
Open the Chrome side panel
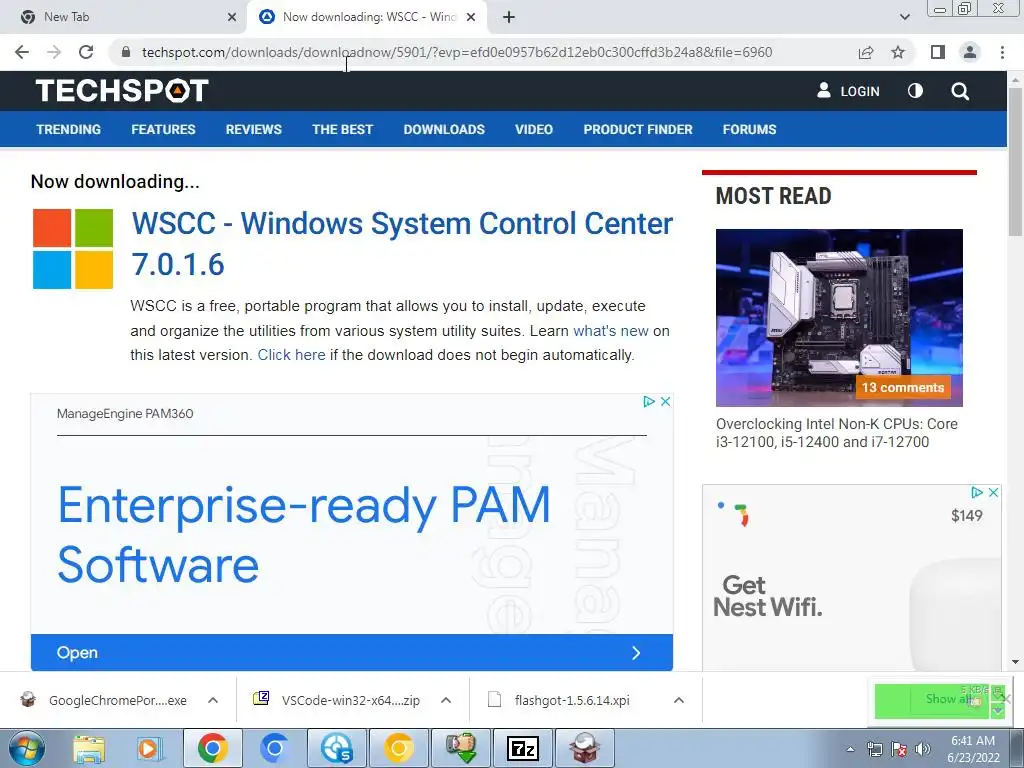pyautogui.click(x=938, y=52)
